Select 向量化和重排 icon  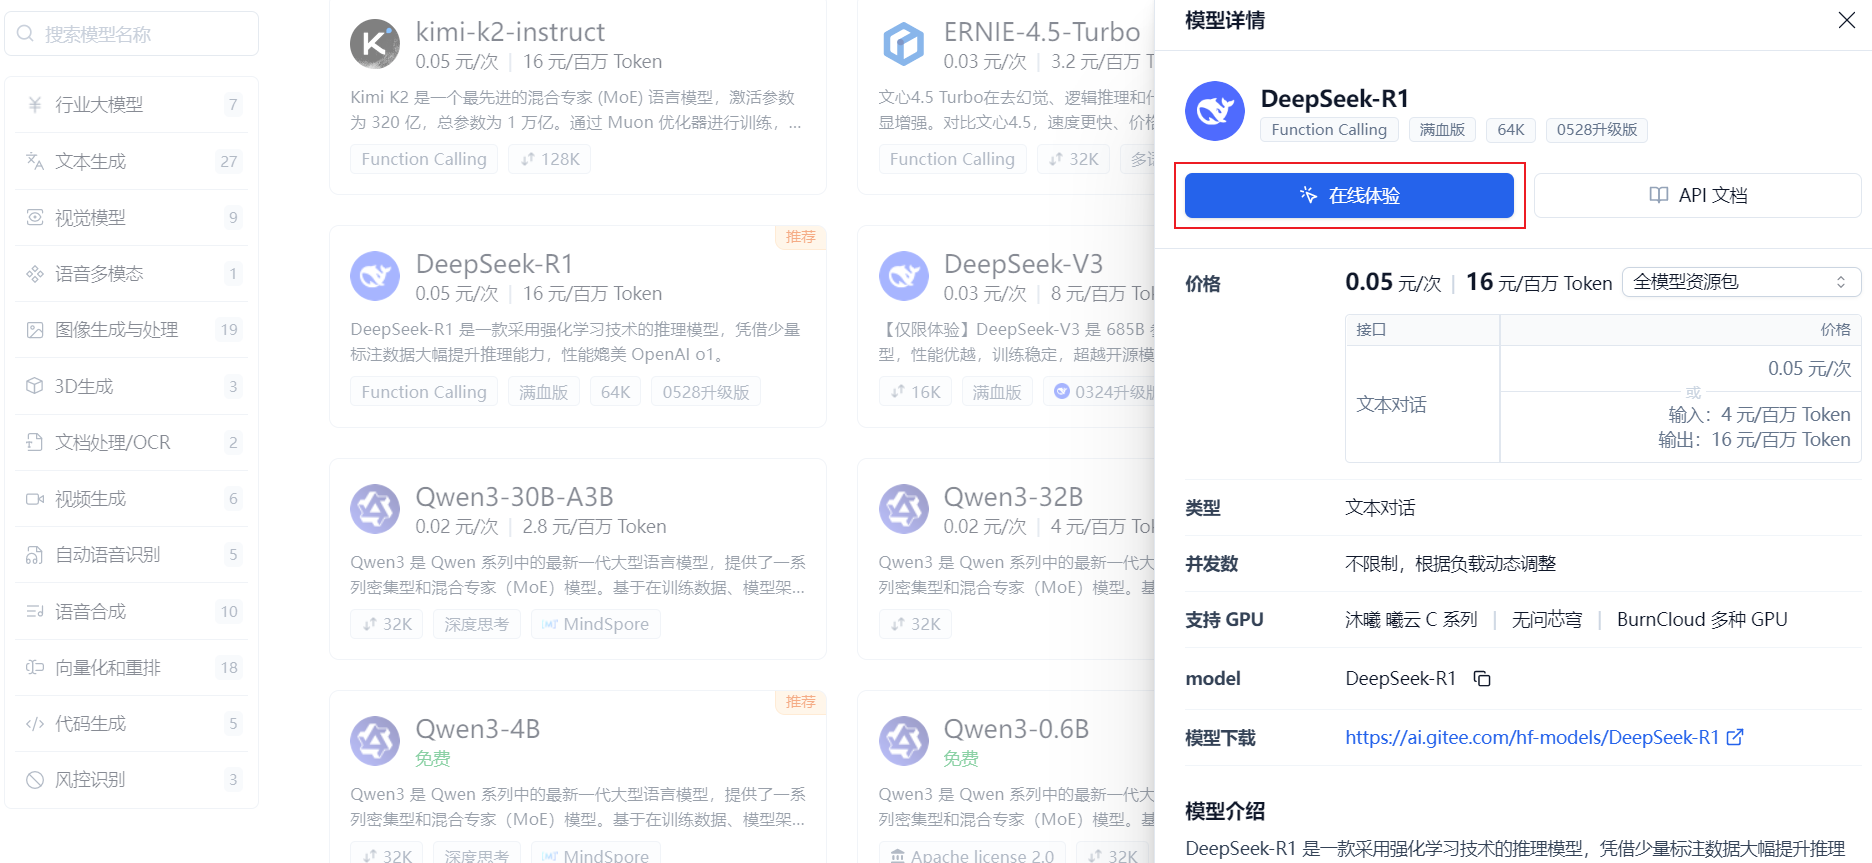(35, 667)
